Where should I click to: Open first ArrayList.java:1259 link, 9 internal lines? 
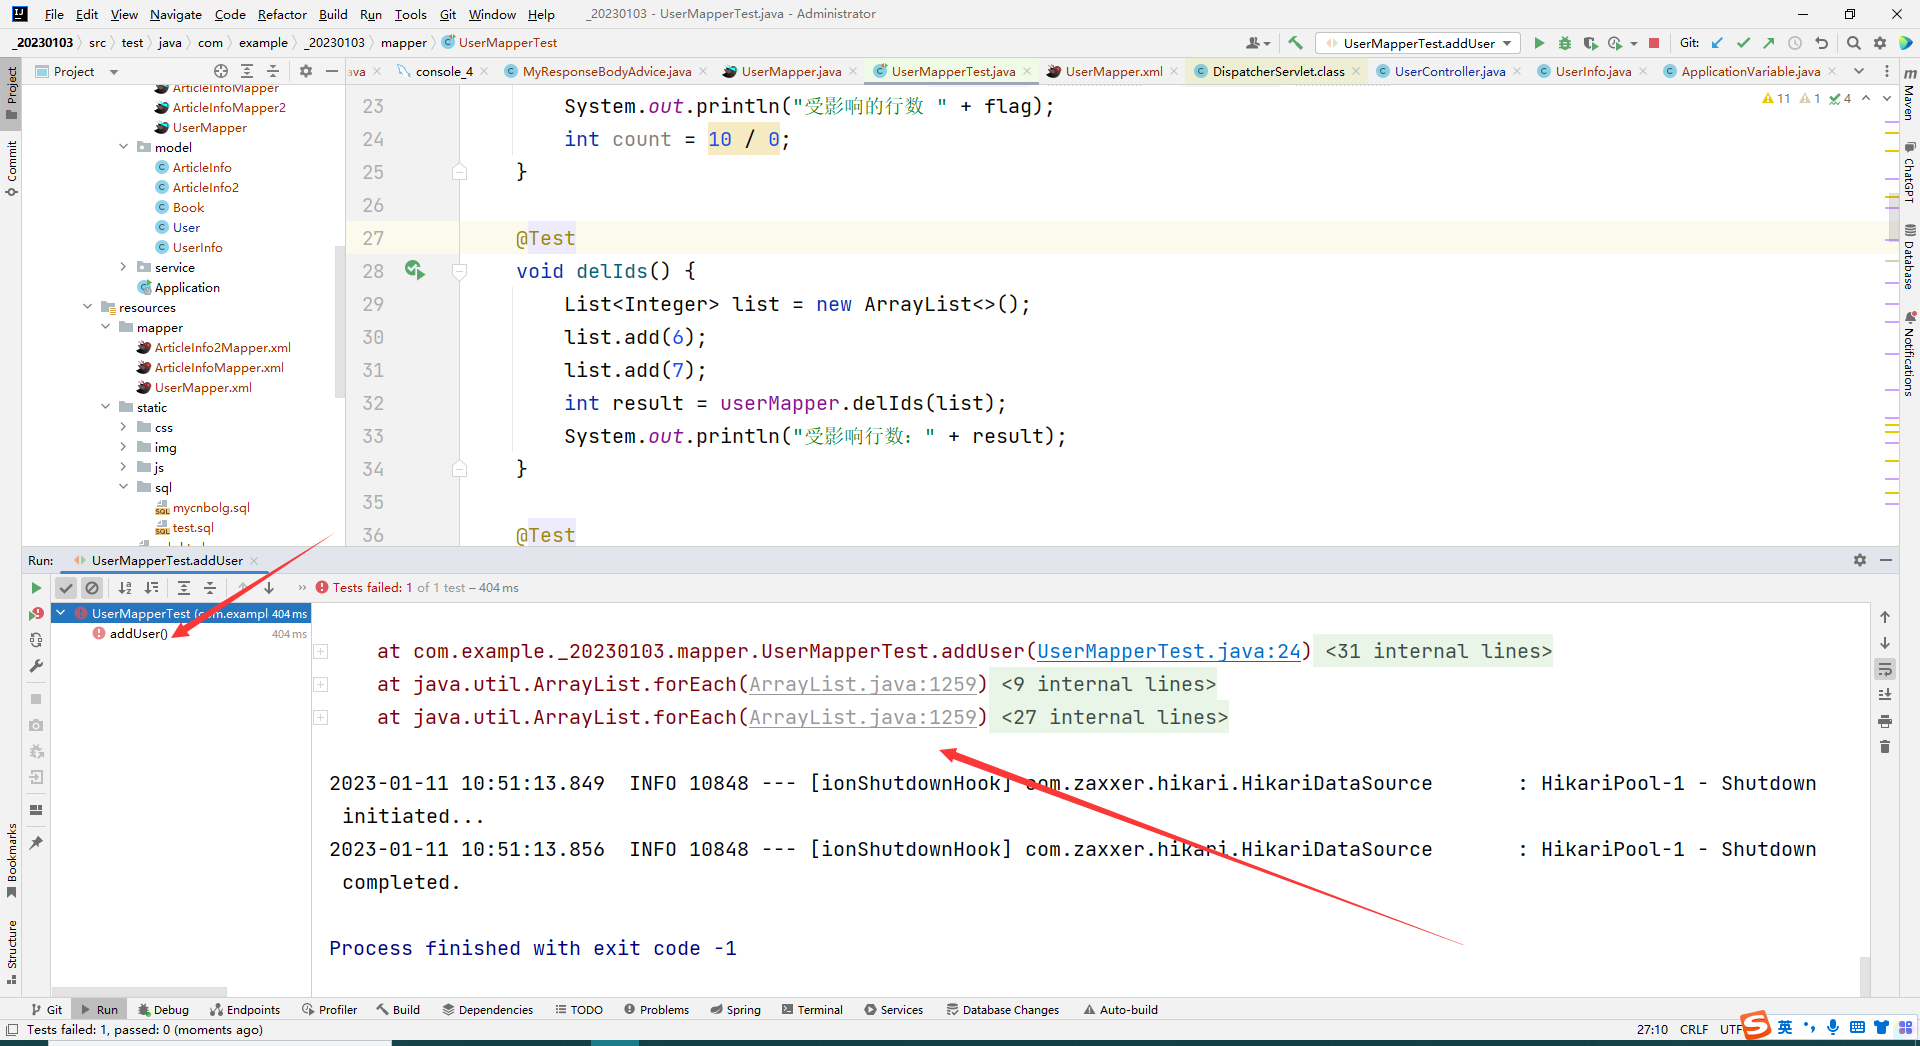coord(863,684)
